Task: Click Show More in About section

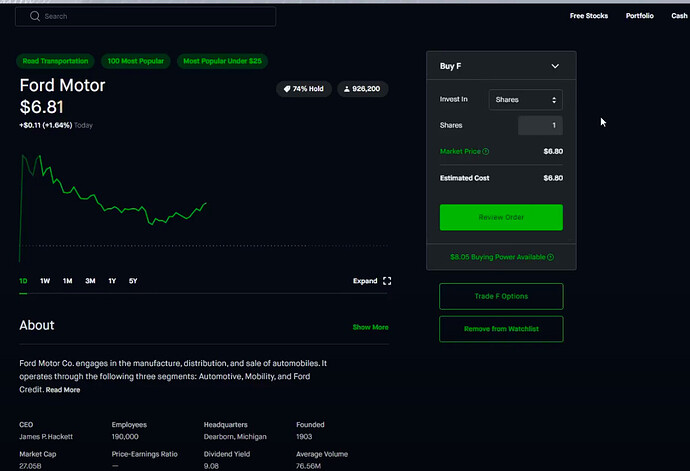Action: click(371, 327)
